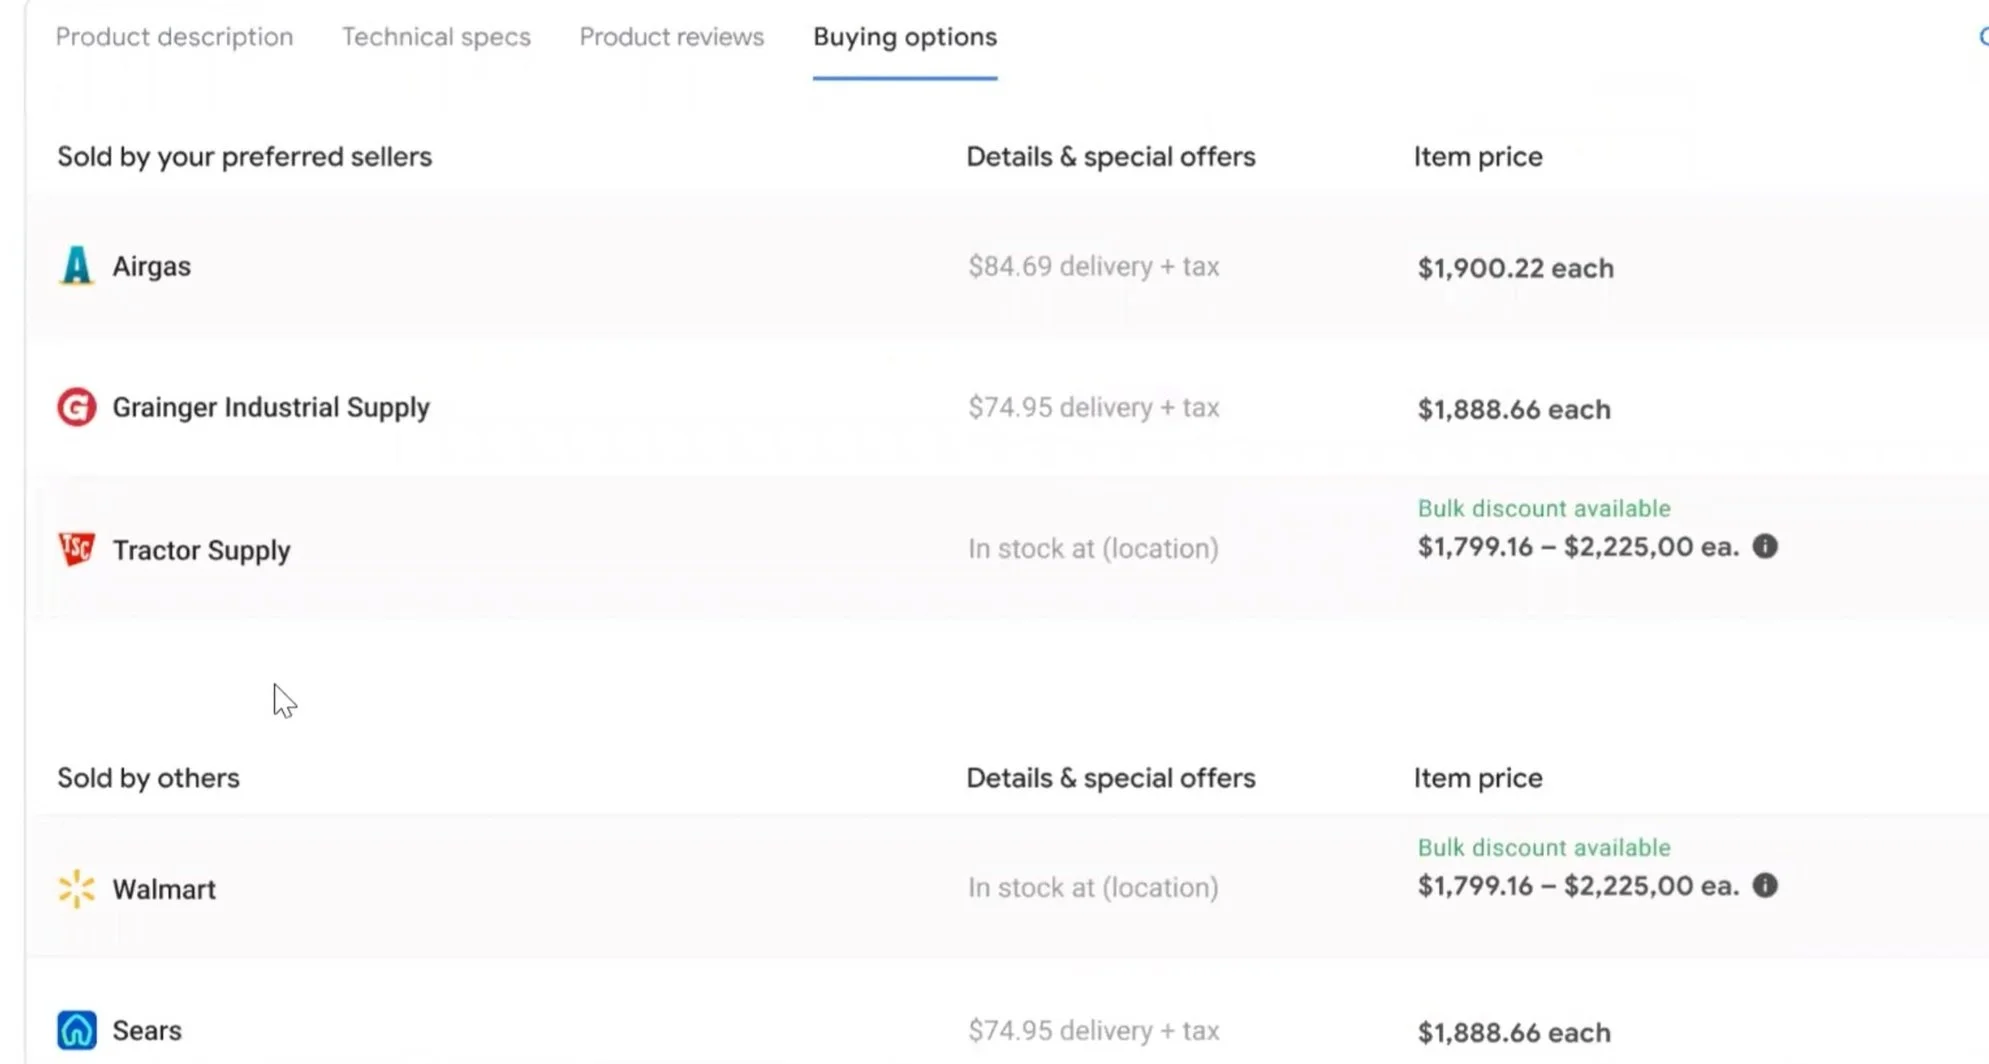
Task: Open the Airgas seller link
Action: (x=151, y=266)
